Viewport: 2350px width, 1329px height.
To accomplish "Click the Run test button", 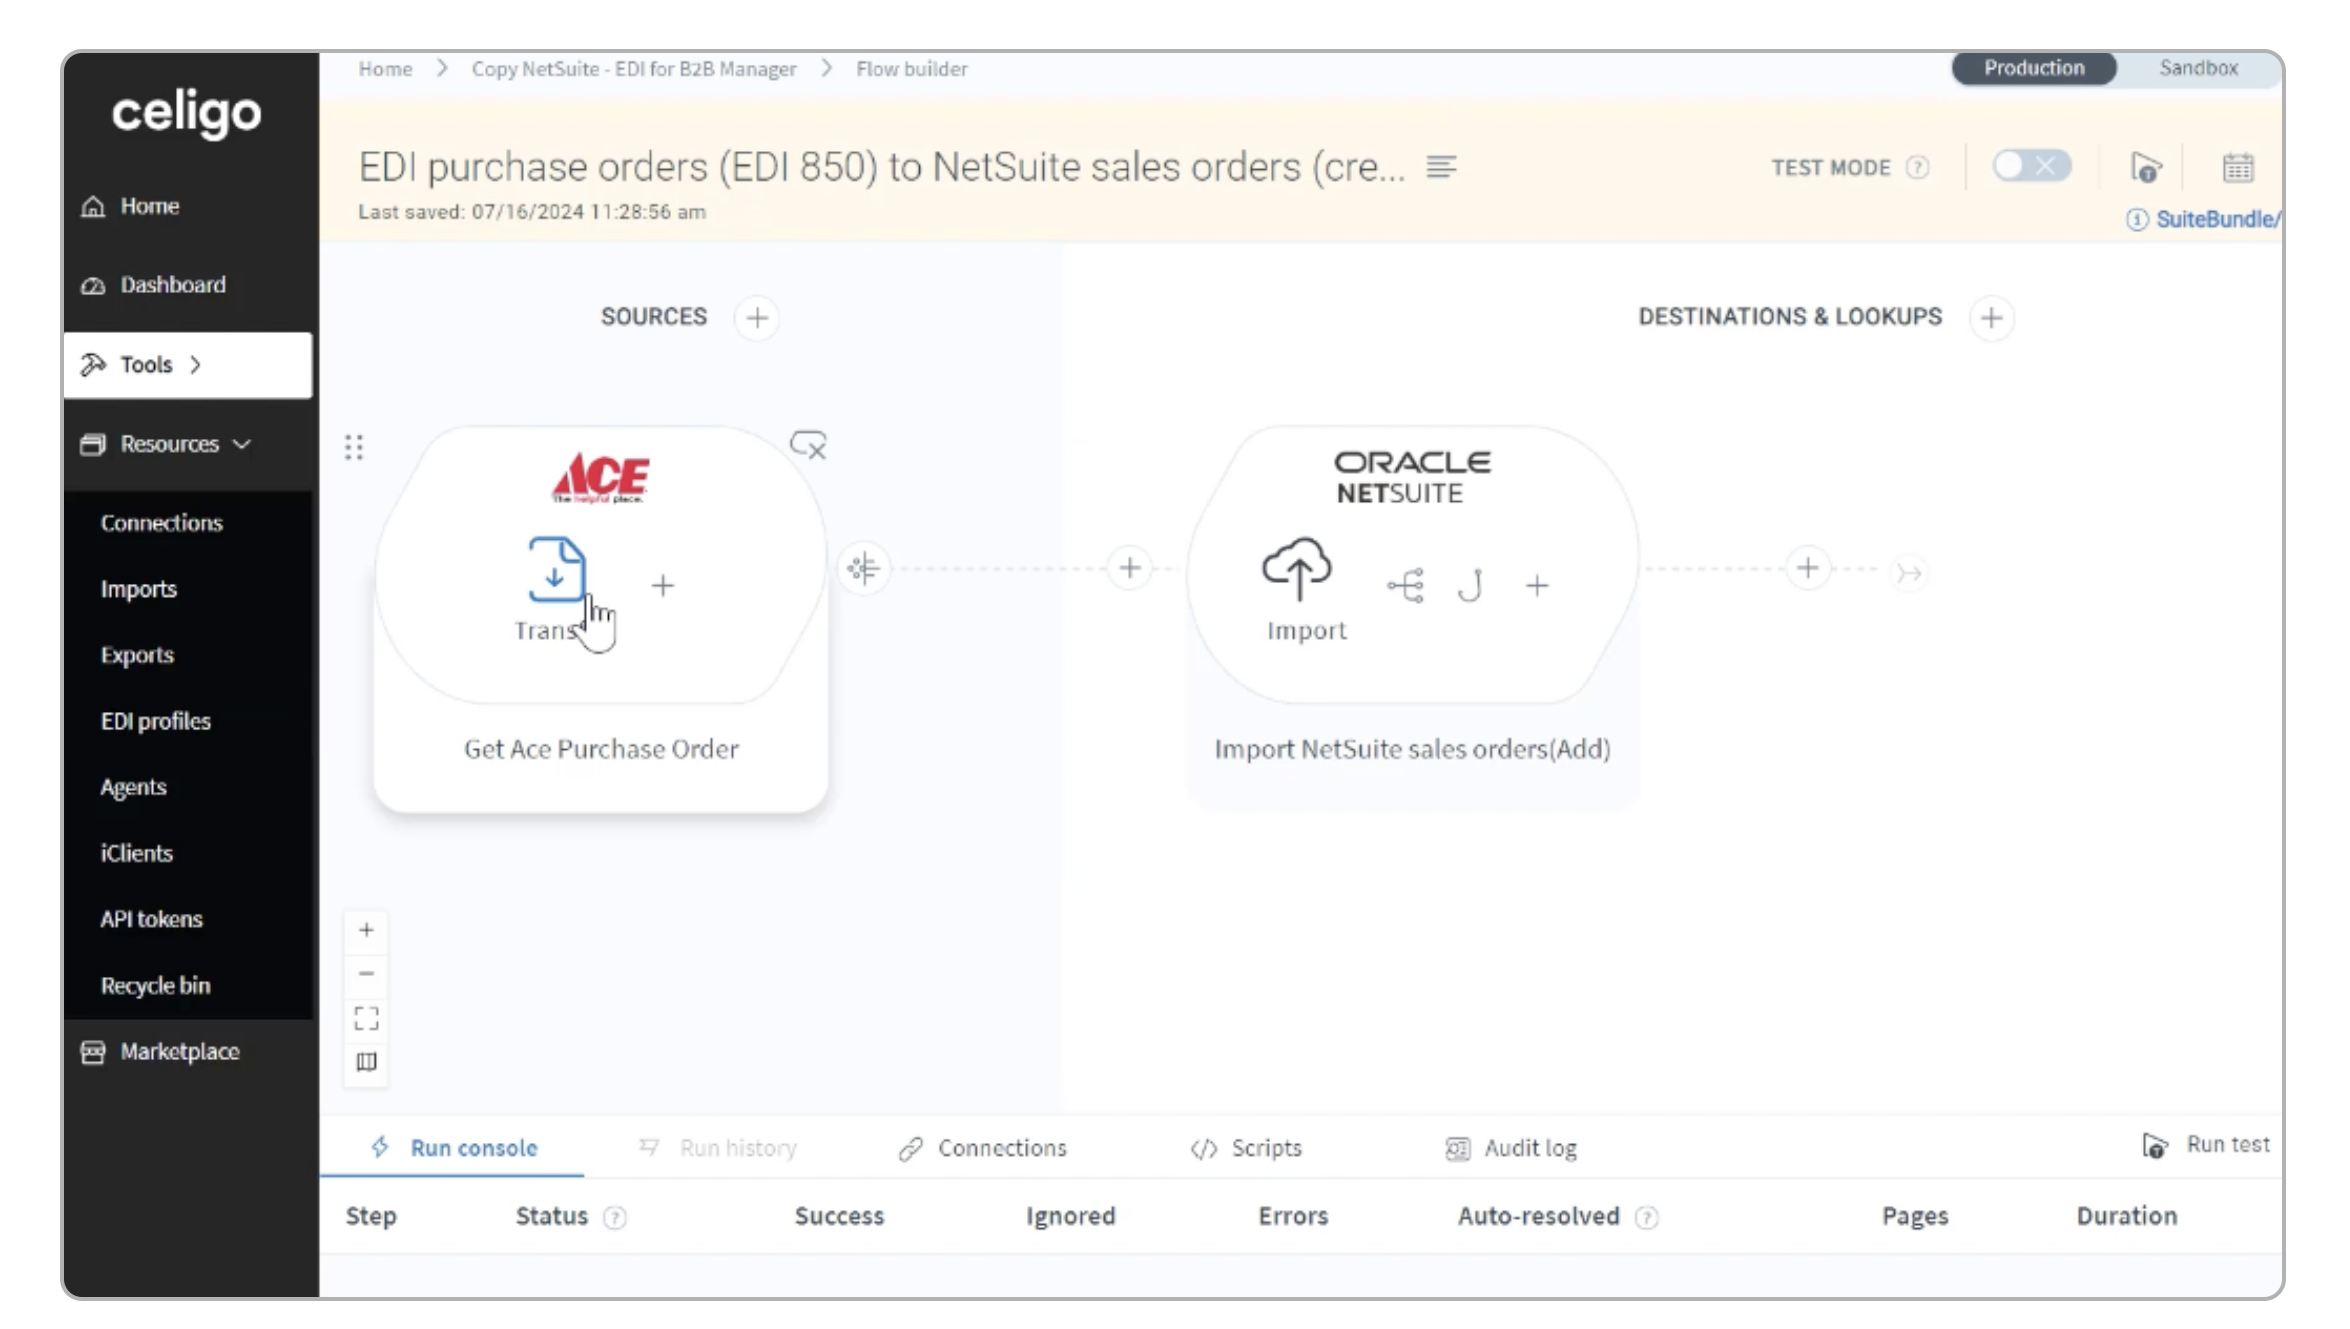I will pyautogui.click(x=2206, y=1145).
